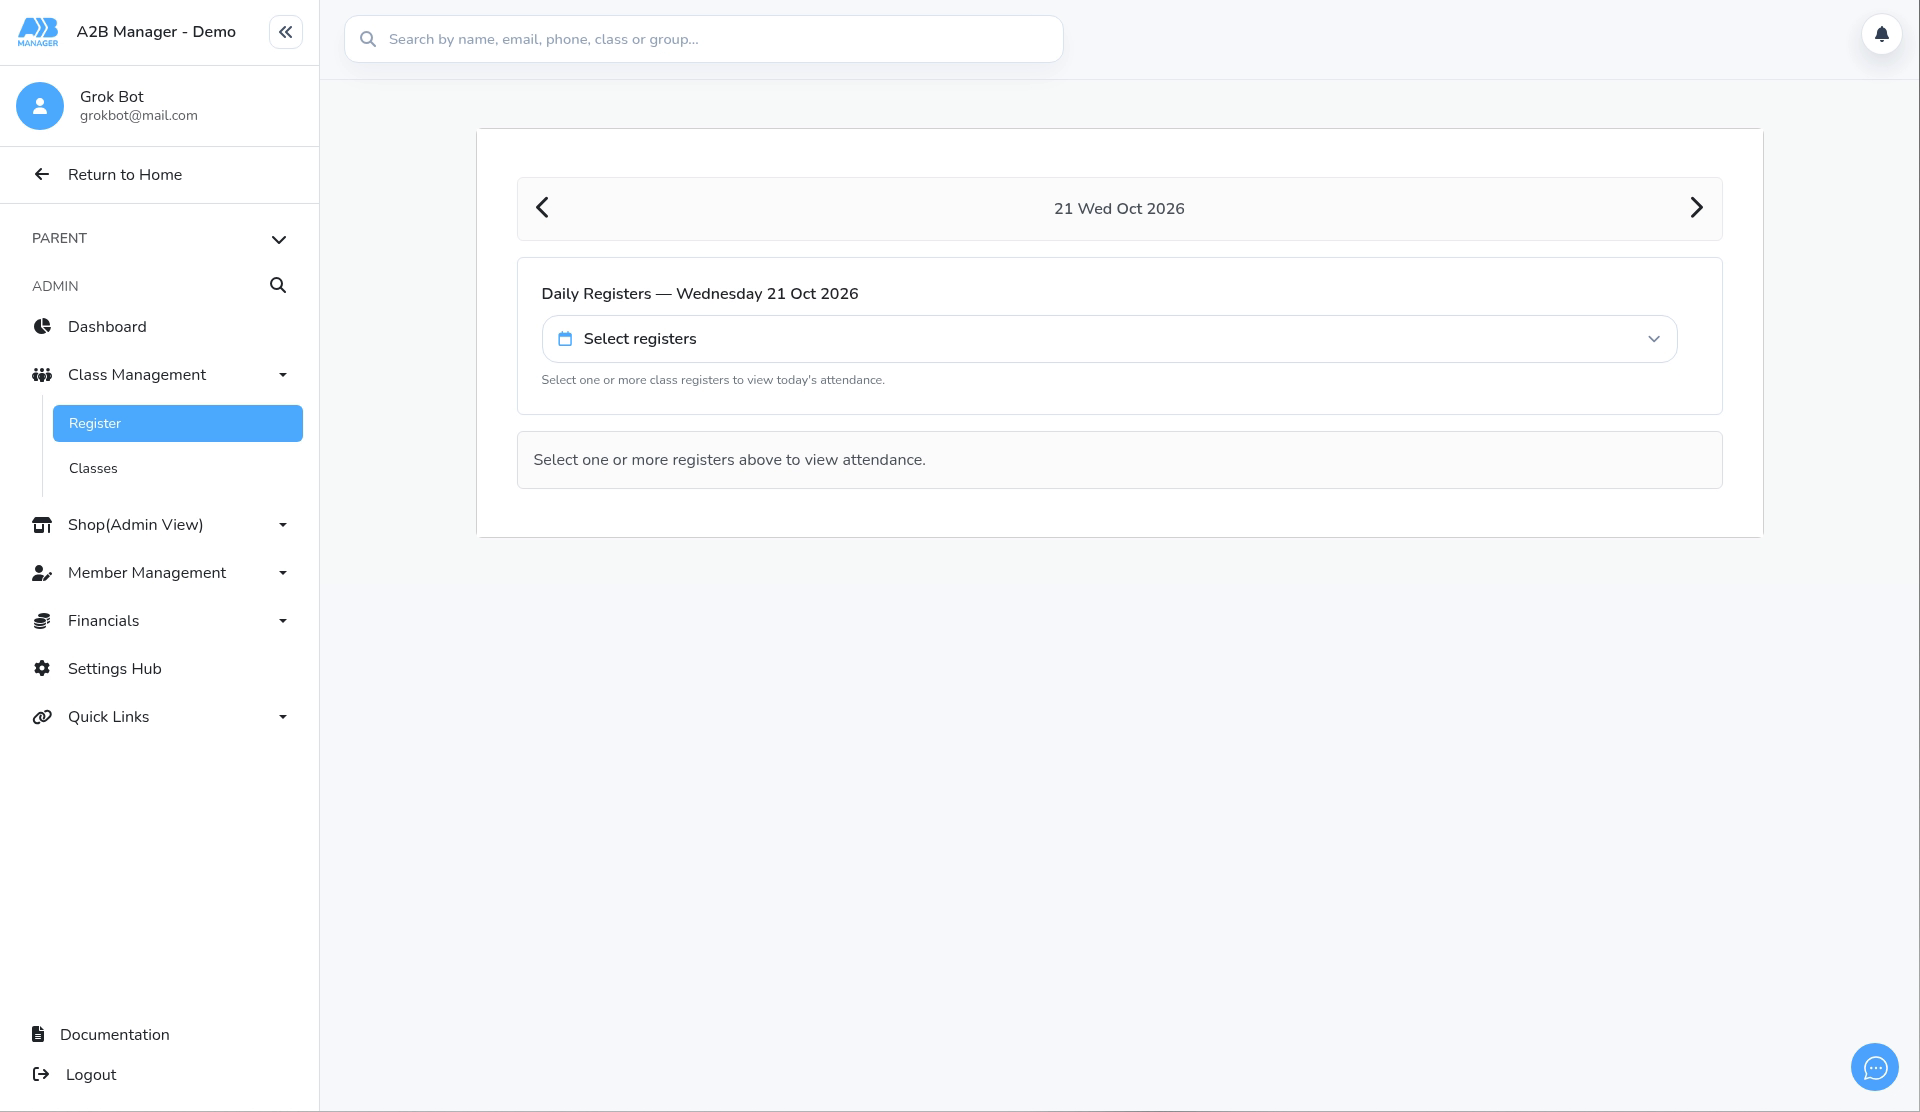Go to next day arrow
This screenshot has width=1920, height=1112.
click(x=1696, y=208)
